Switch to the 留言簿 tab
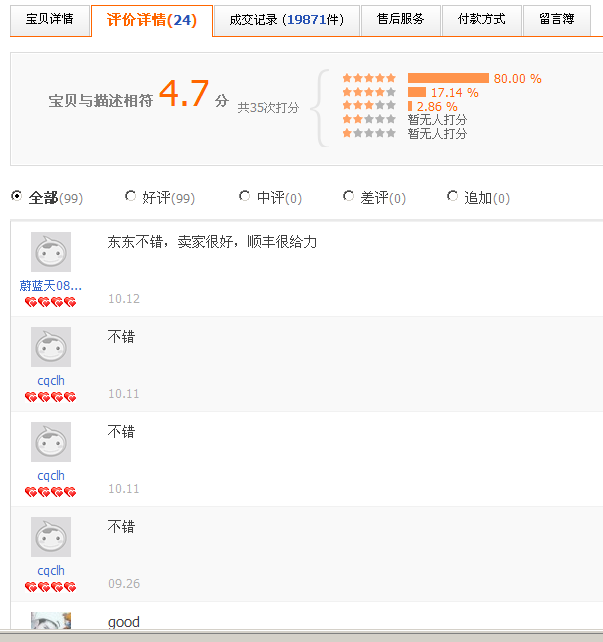 tap(556, 19)
